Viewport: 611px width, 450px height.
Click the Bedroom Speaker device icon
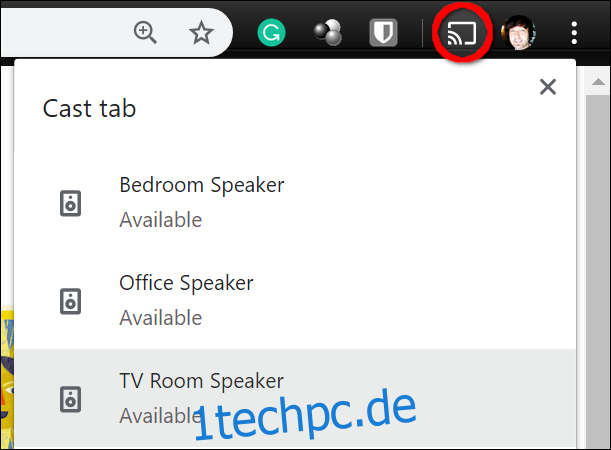tap(71, 203)
